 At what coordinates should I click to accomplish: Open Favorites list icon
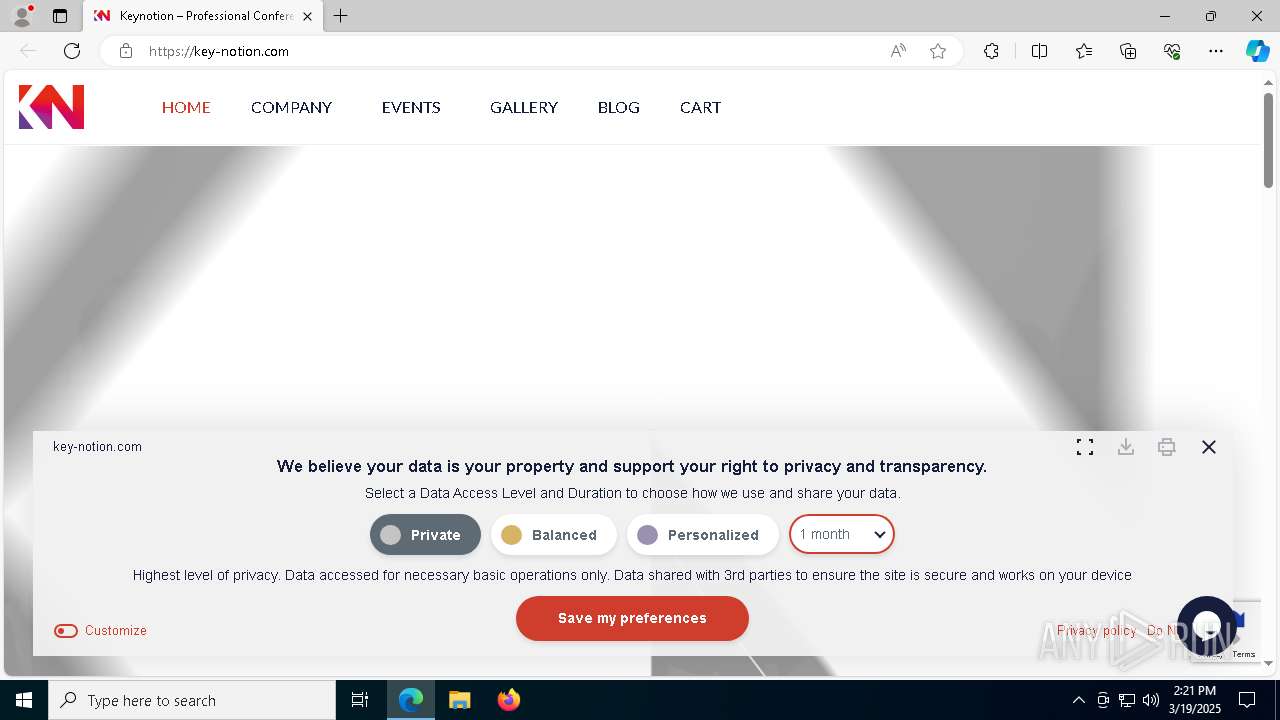[1084, 51]
